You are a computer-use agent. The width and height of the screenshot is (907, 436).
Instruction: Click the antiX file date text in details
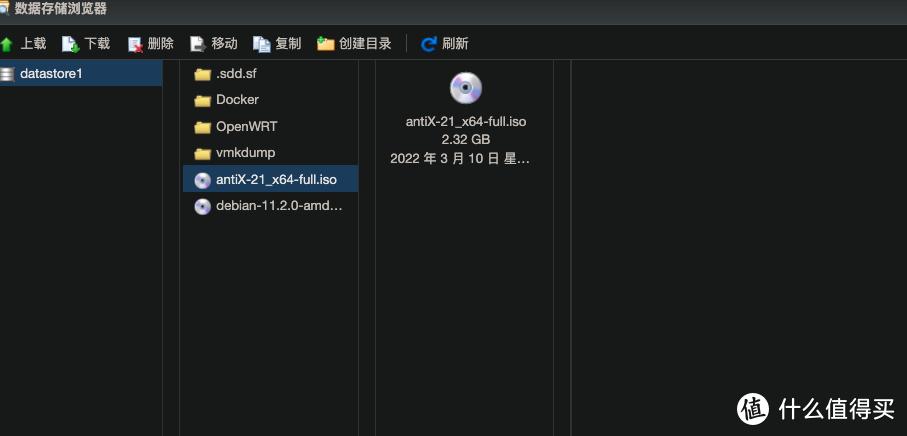460,158
